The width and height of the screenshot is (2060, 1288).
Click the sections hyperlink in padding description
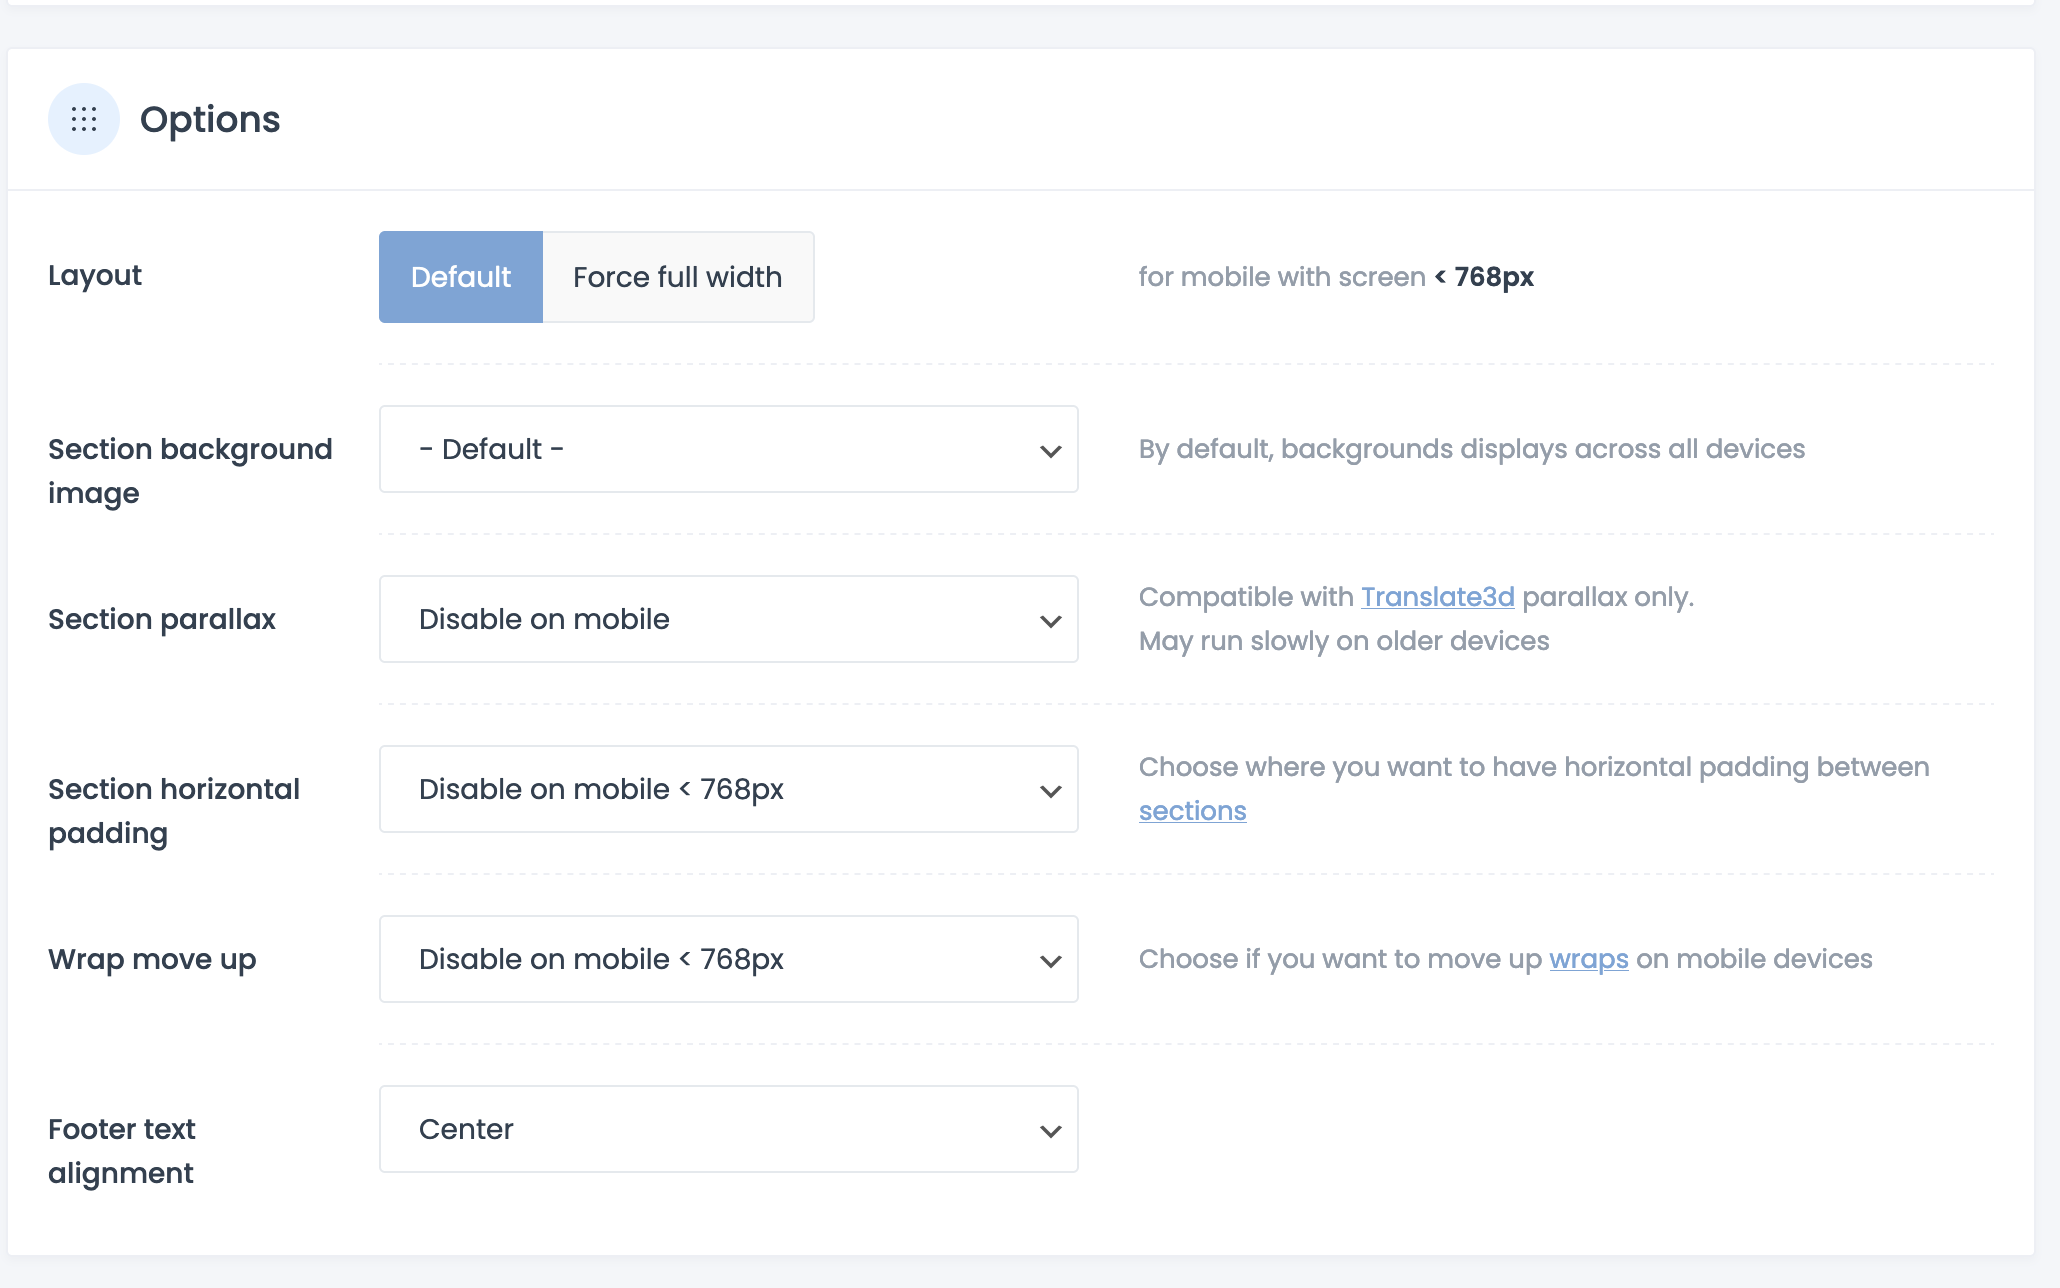1191,810
